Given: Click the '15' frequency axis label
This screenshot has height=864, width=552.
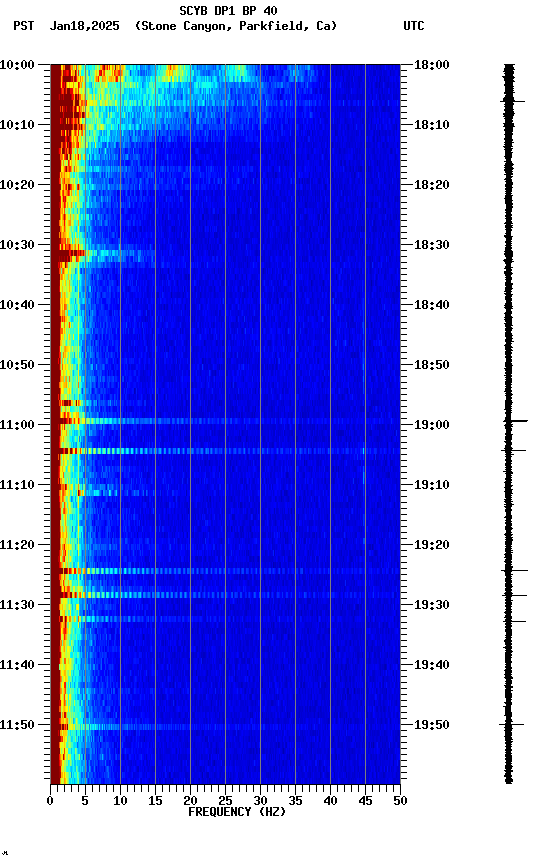Looking at the screenshot, I should pos(155,801).
